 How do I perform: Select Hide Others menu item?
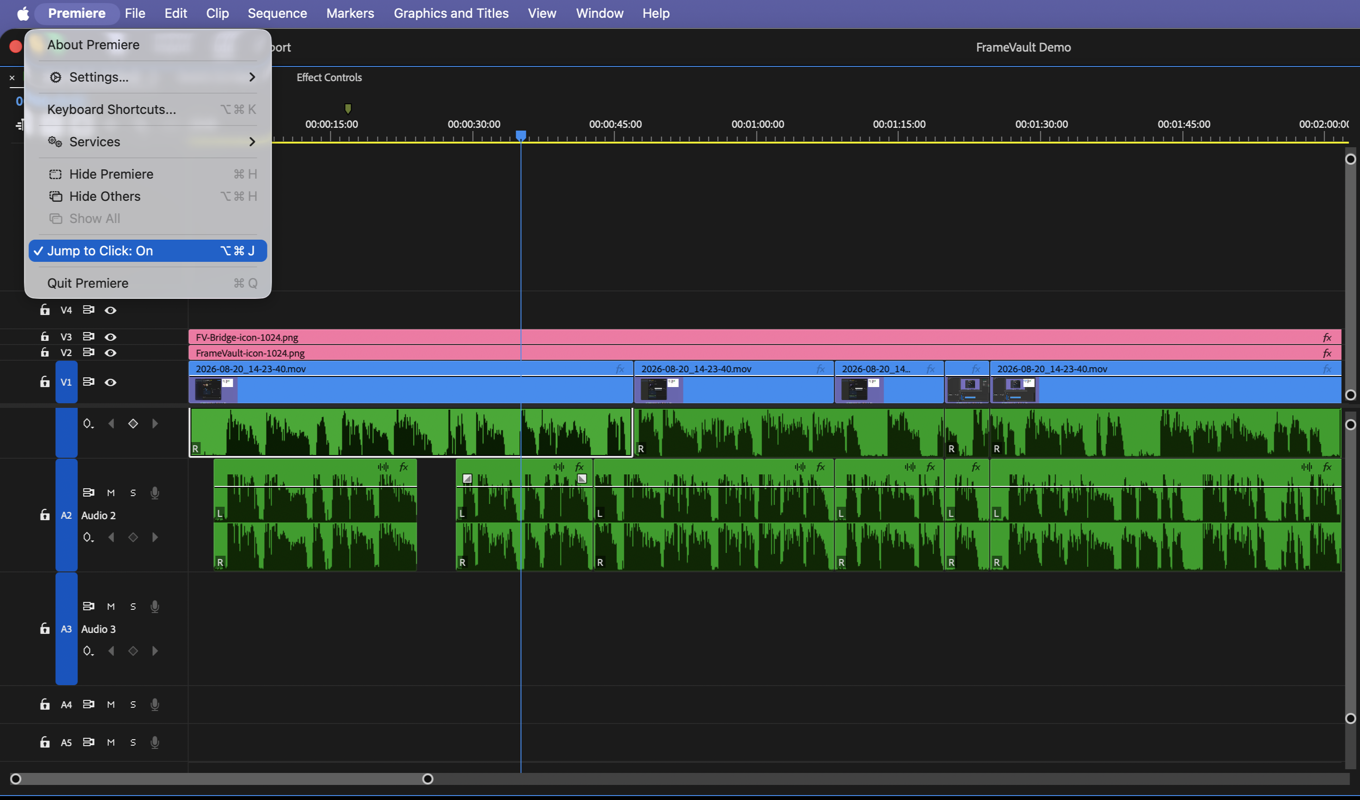(x=148, y=196)
